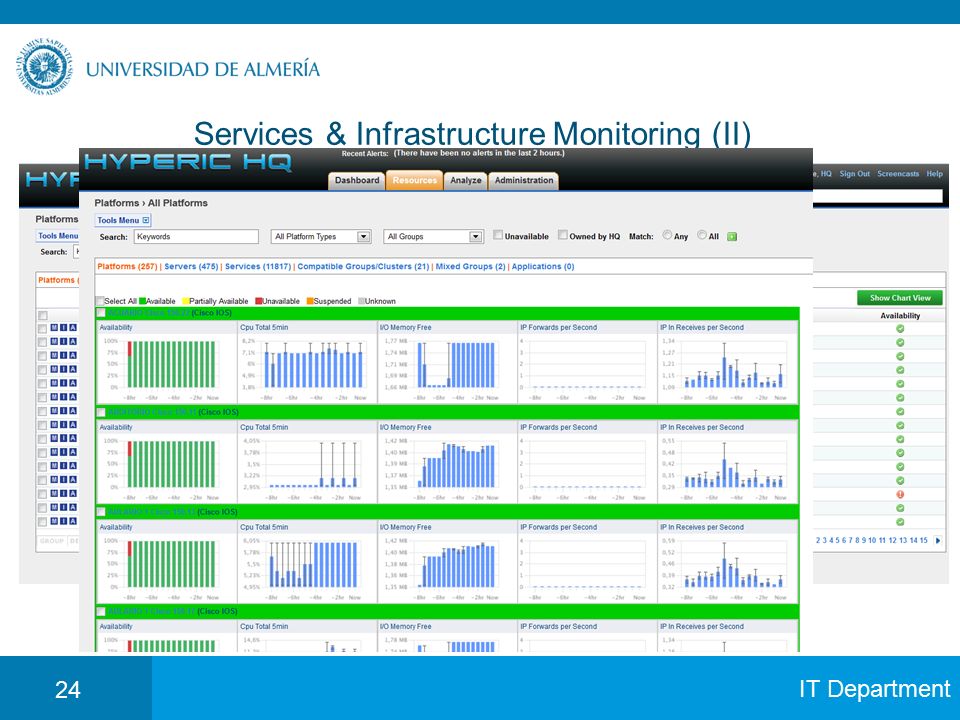Click the grey Unknown legend swatch
The image size is (960, 720).
(361, 301)
